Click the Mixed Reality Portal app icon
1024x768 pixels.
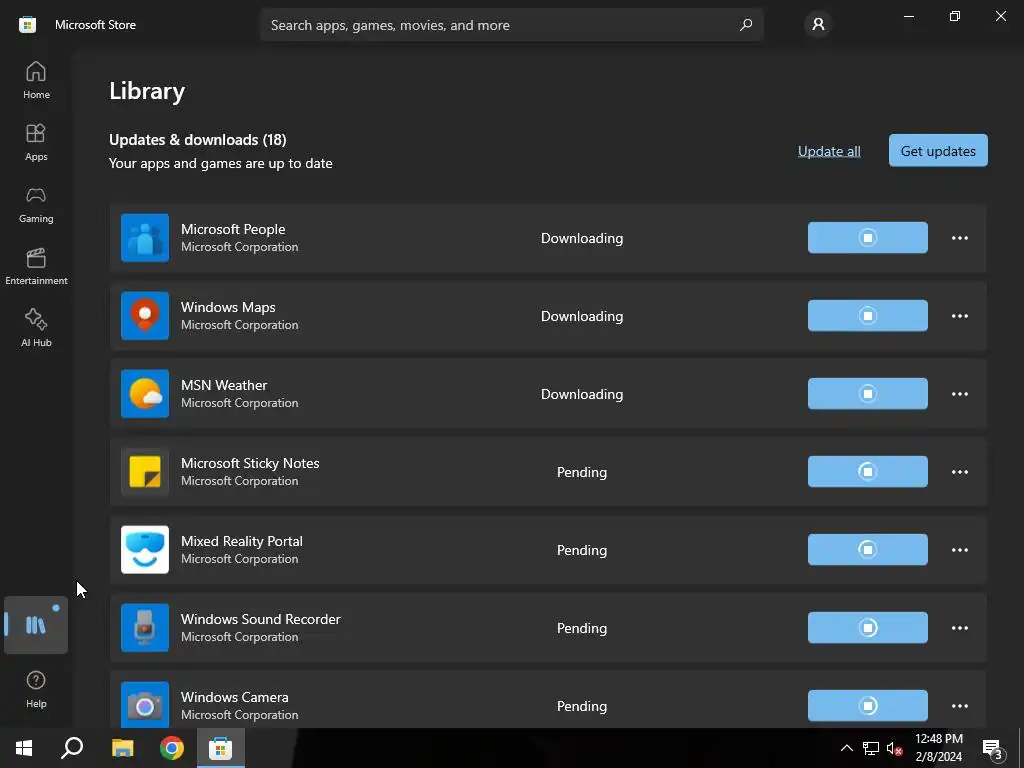145,550
